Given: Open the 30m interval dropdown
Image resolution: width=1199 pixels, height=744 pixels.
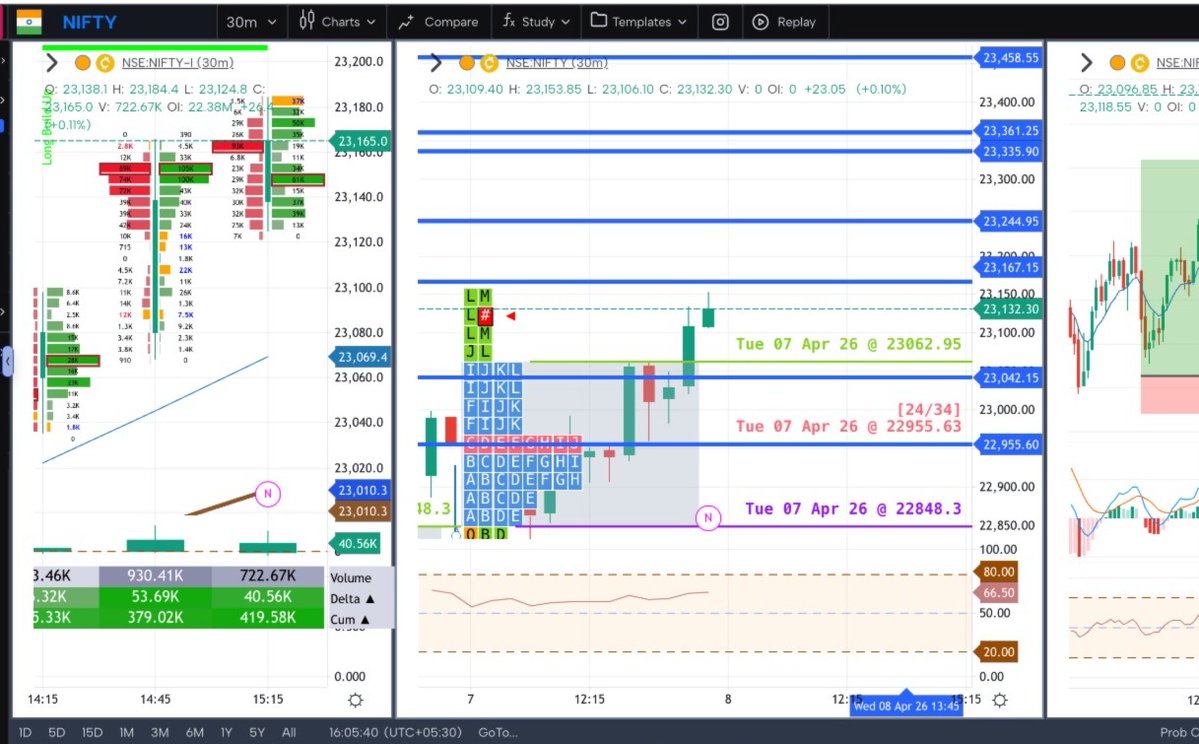Looking at the screenshot, I should [251, 22].
